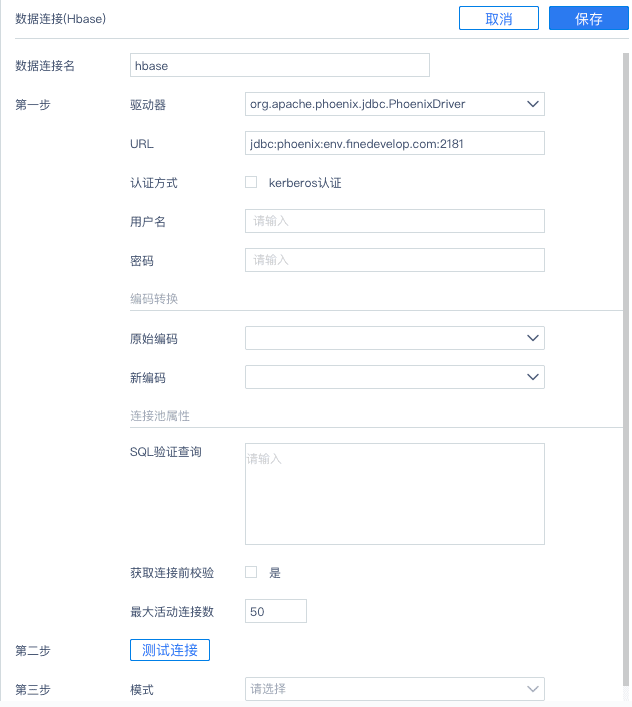Click the 原始编码 chevron arrow
This screenshot has height=707, width=632.
(x=532, y=339)
